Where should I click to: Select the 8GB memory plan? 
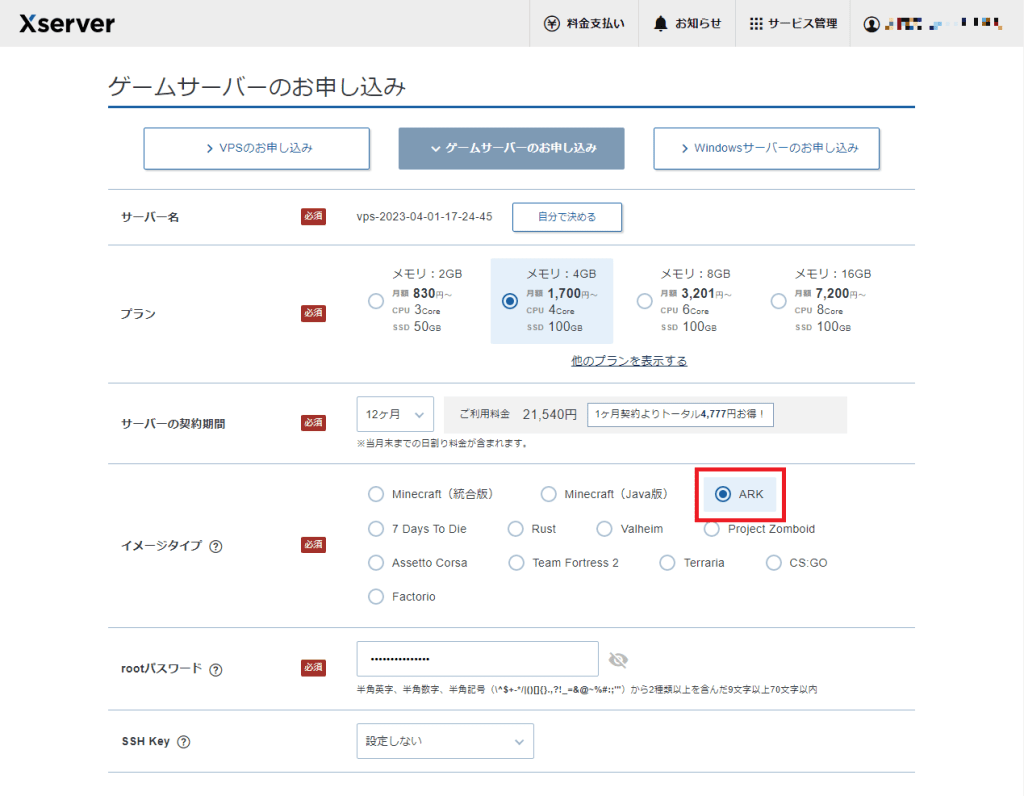645,301
